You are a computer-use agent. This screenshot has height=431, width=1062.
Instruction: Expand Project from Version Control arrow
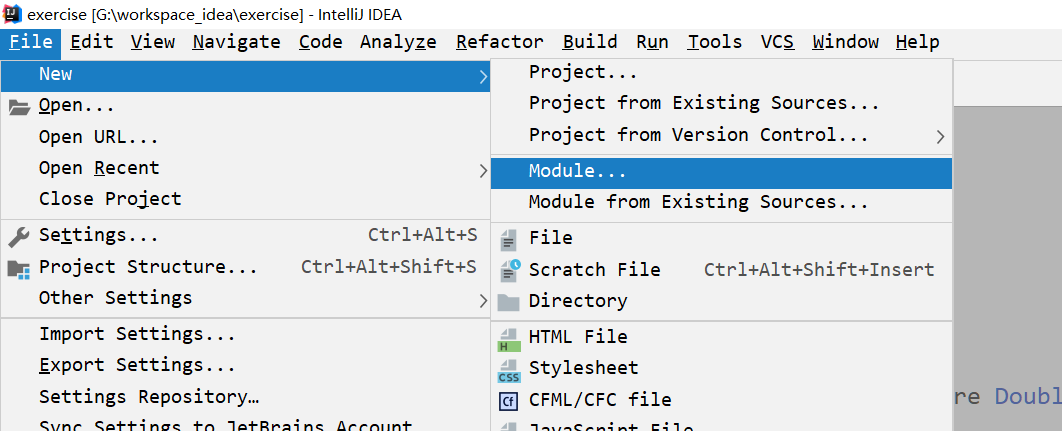[940, 135]
